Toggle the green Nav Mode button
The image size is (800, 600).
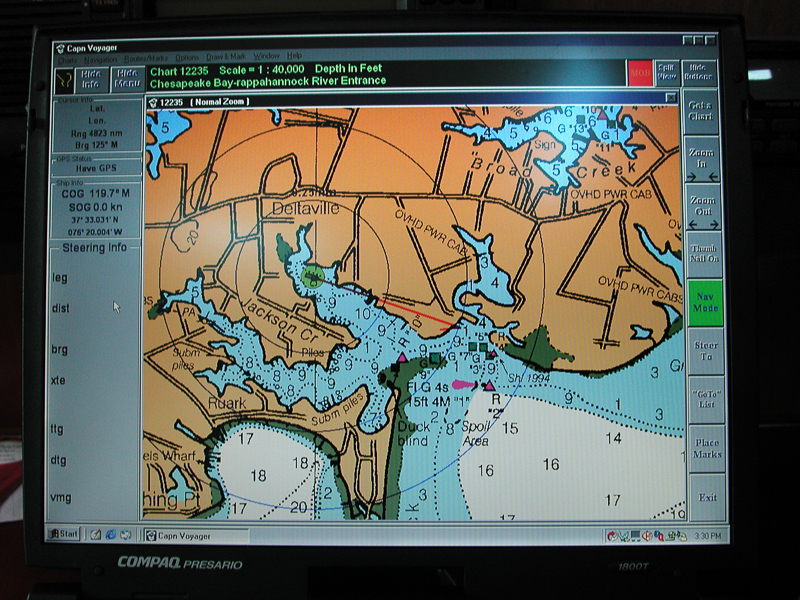pyautogui.click(x=705, y=303)
